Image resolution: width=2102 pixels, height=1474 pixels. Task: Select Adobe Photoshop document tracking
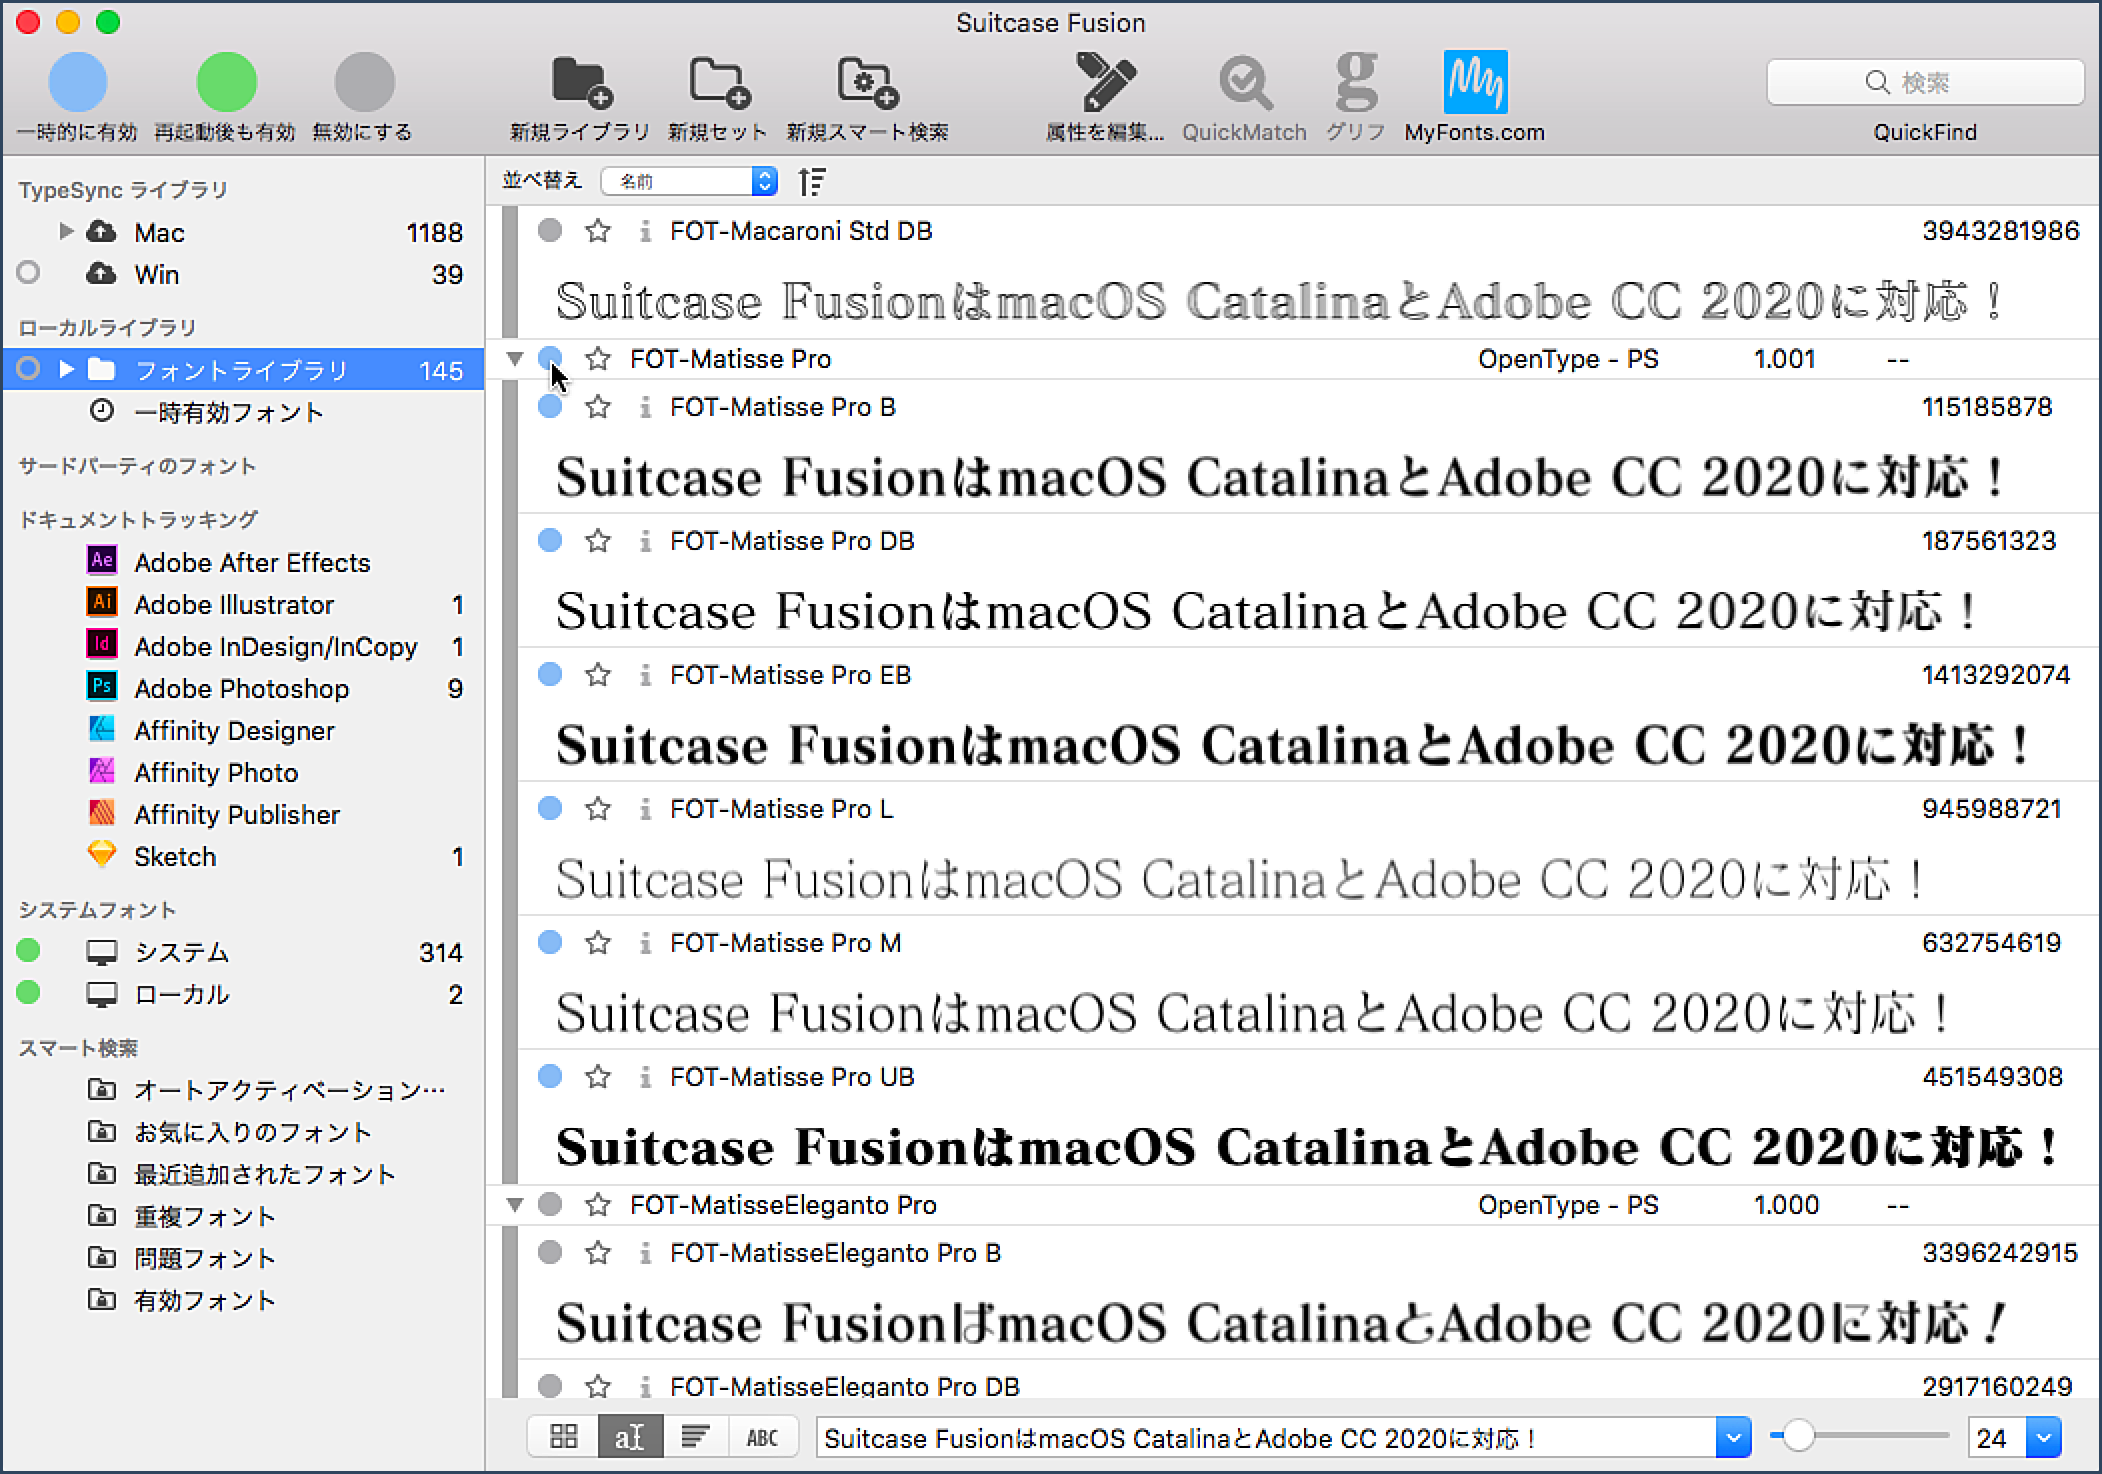240,688
